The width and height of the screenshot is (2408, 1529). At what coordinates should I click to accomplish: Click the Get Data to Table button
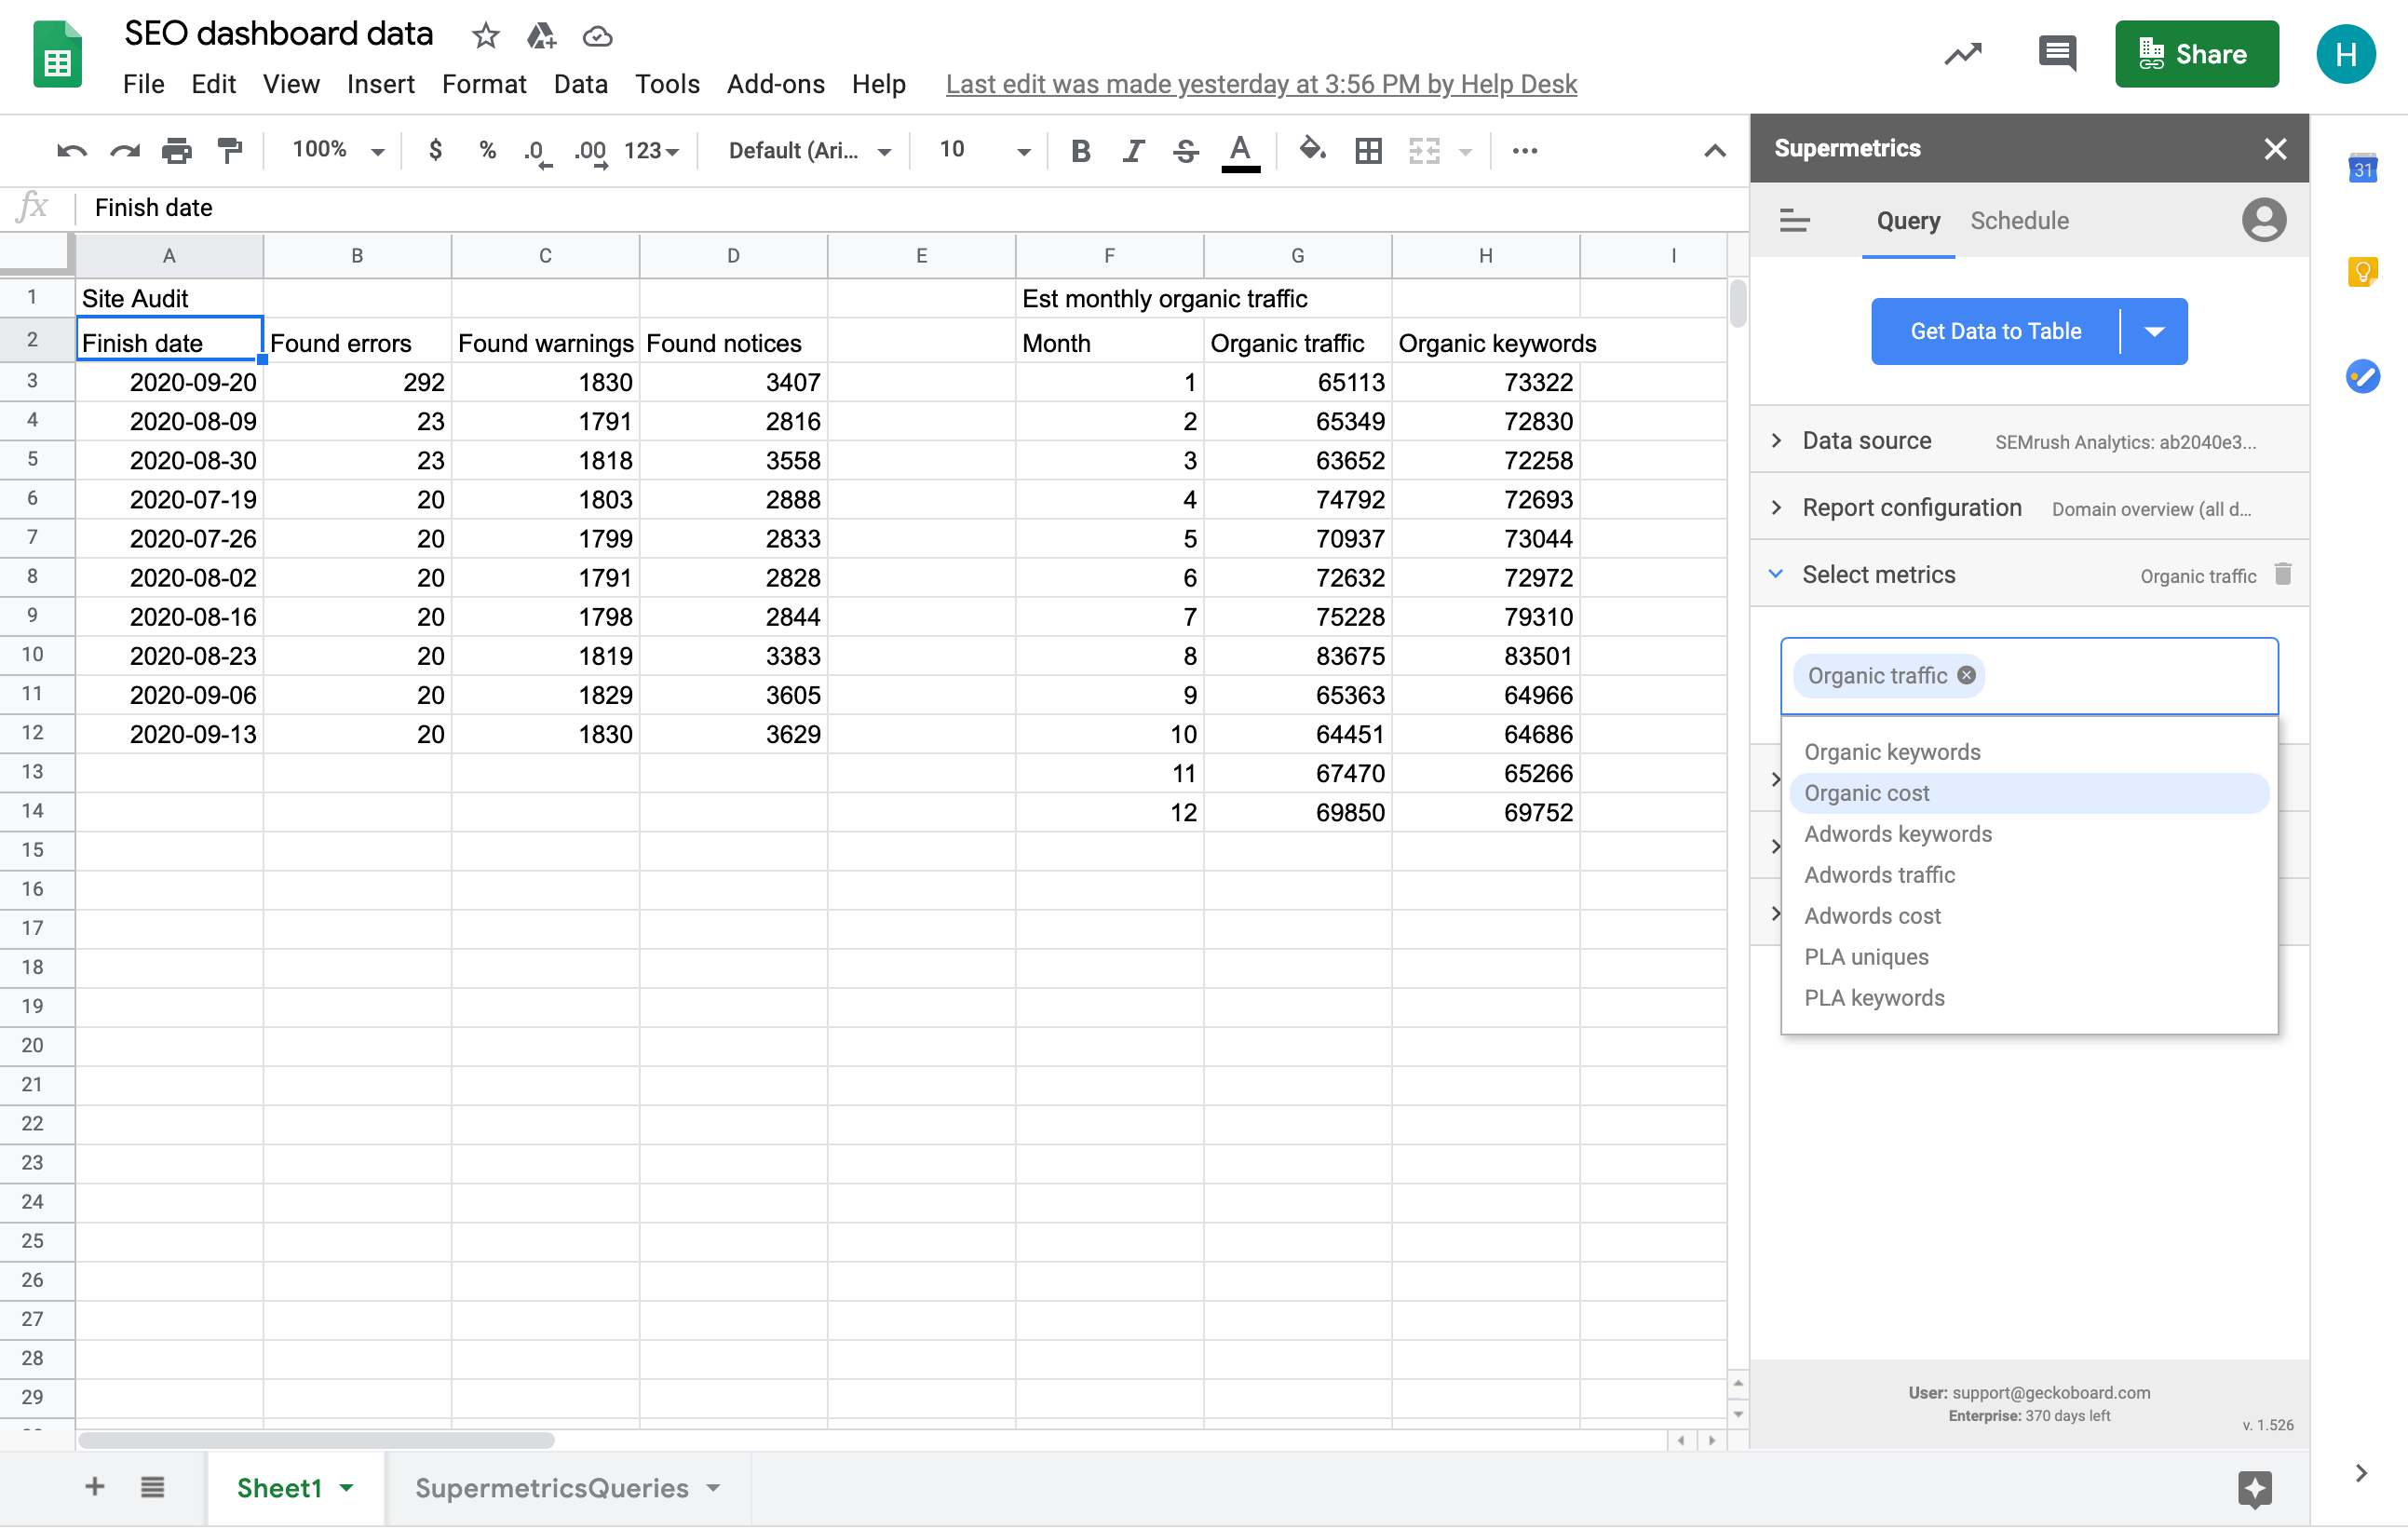point(1995,332)
